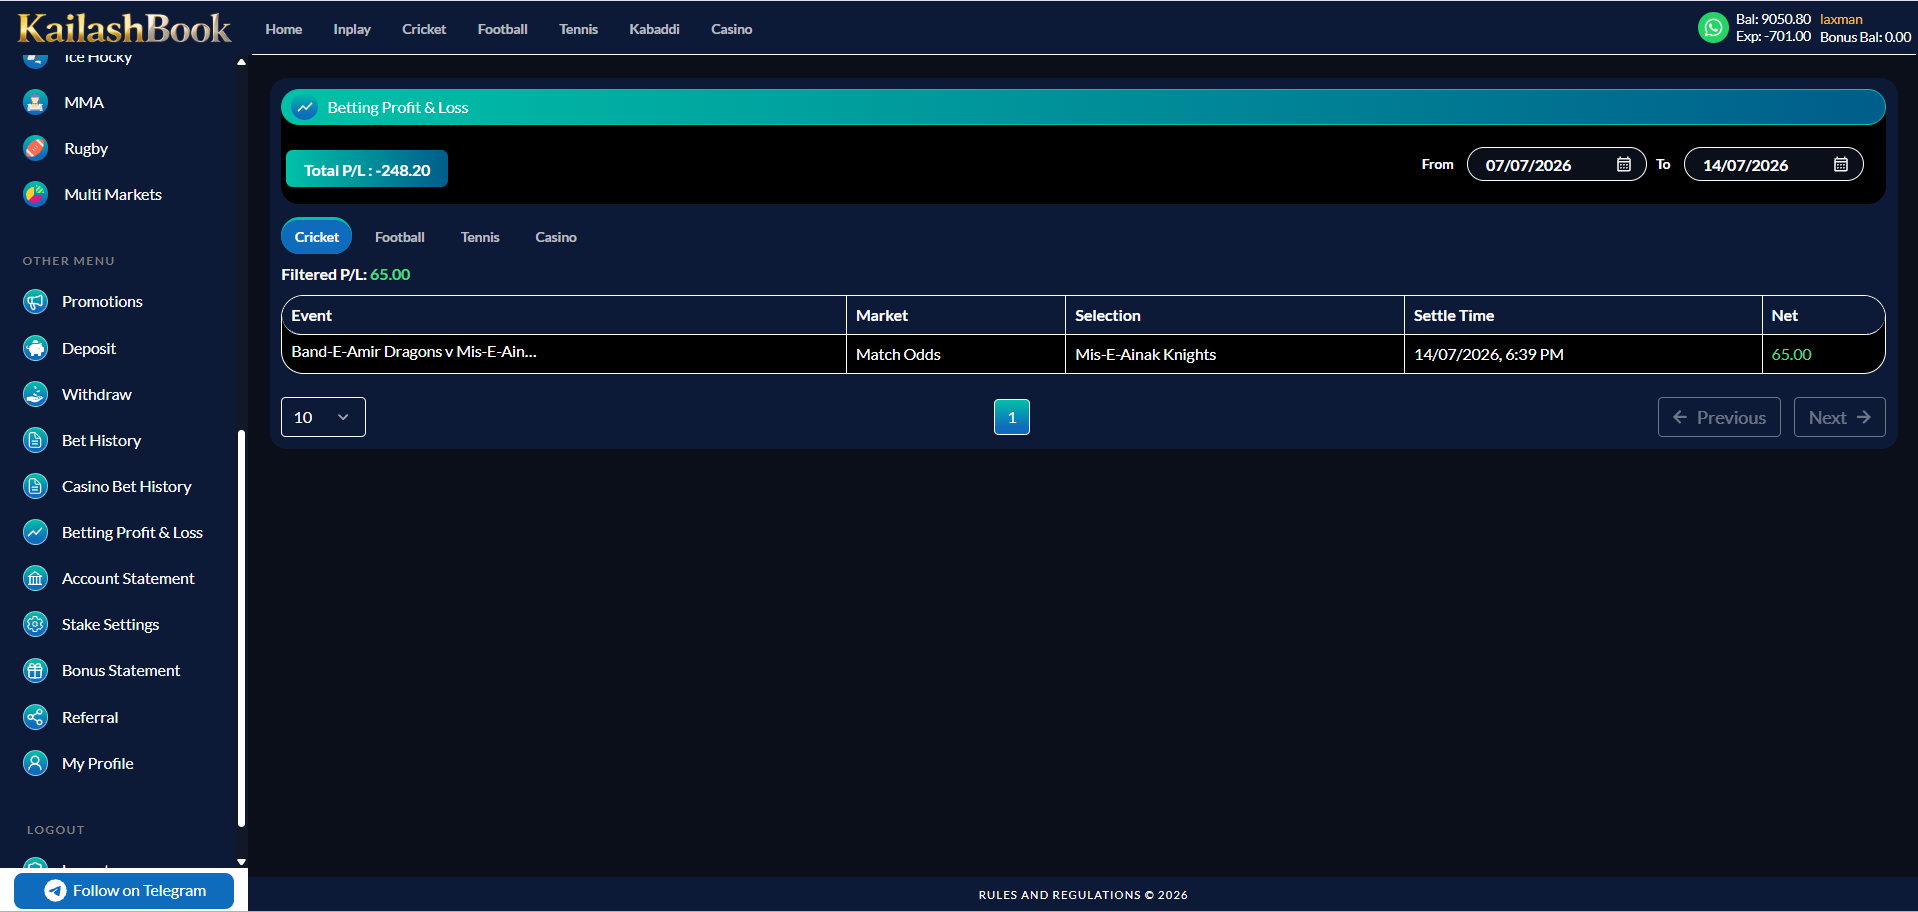Click the panel header trend-line icon
Image resolution: width=1918 pixels, height=912 pixels.
click(x=305, y=107)
